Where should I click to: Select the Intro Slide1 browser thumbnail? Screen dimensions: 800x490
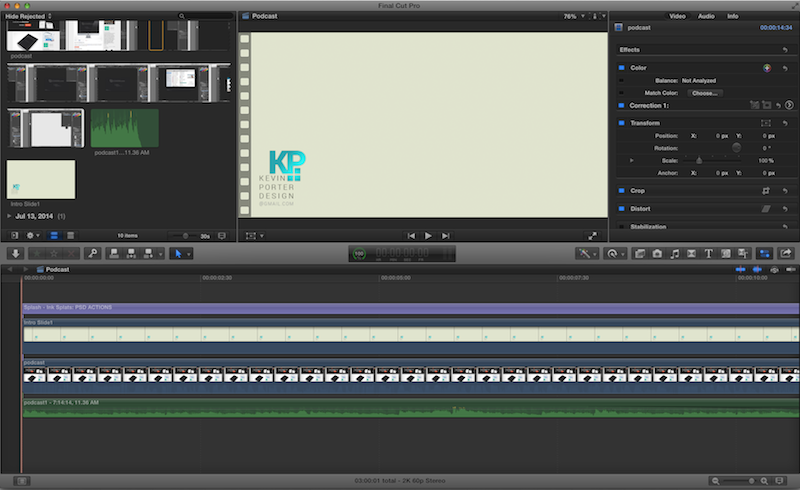pos(41,180)
